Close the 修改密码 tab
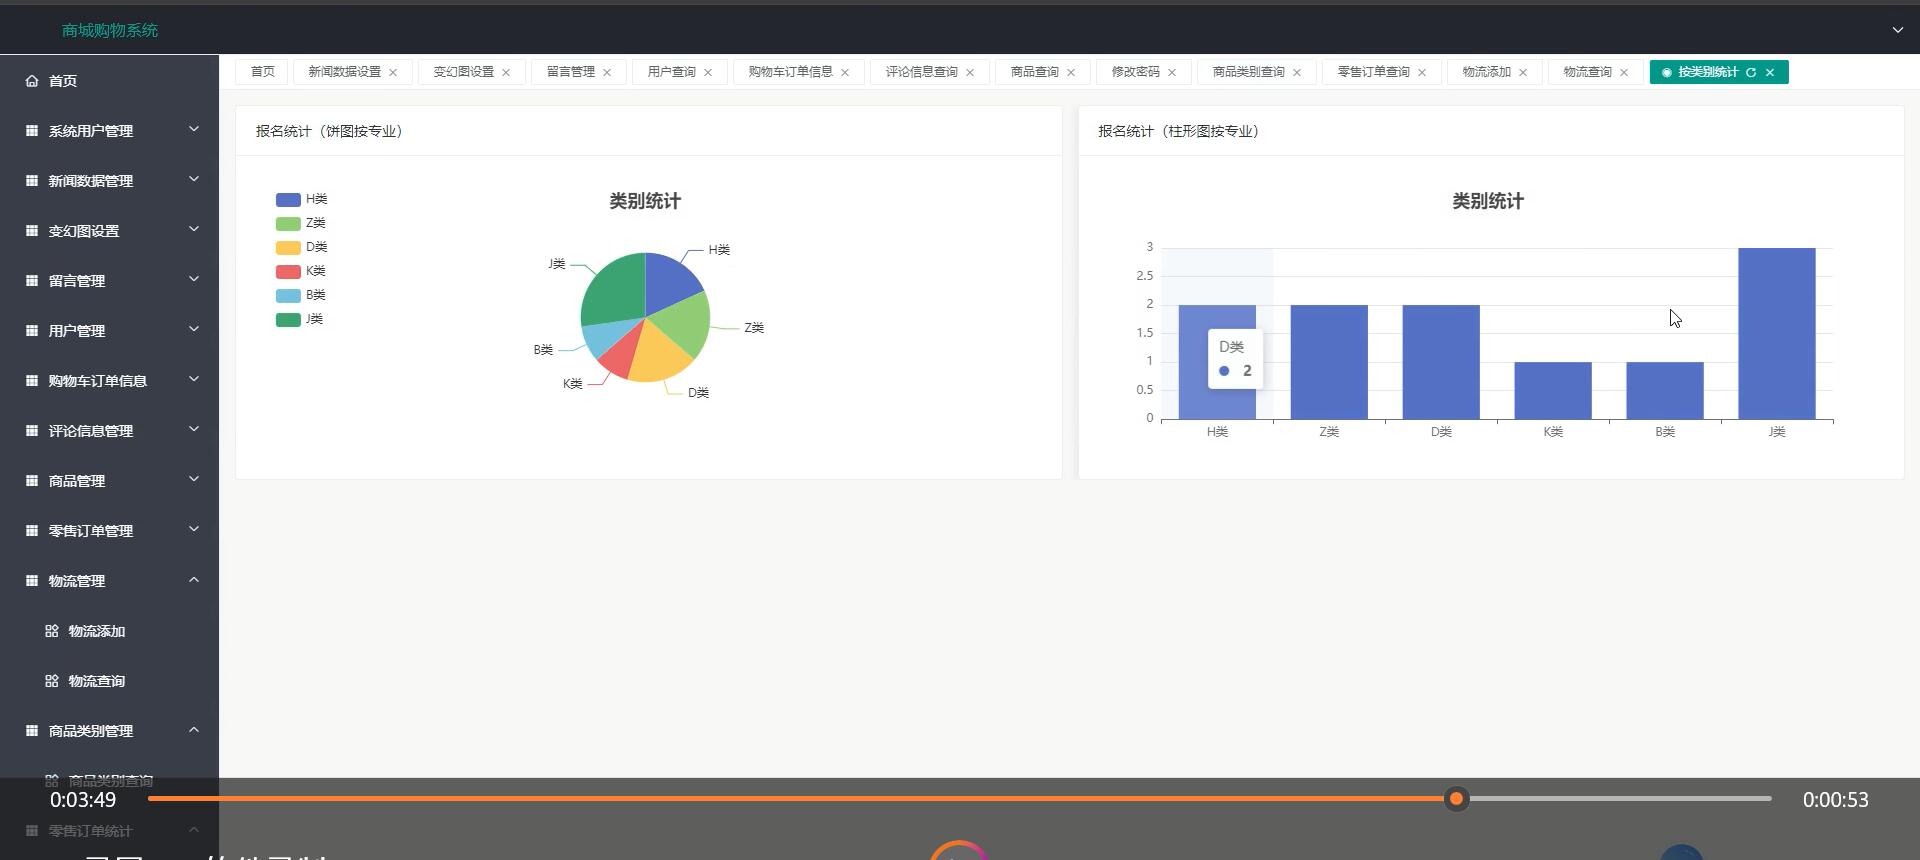The image size is (1920, 860). click(x=1172, y=72)
